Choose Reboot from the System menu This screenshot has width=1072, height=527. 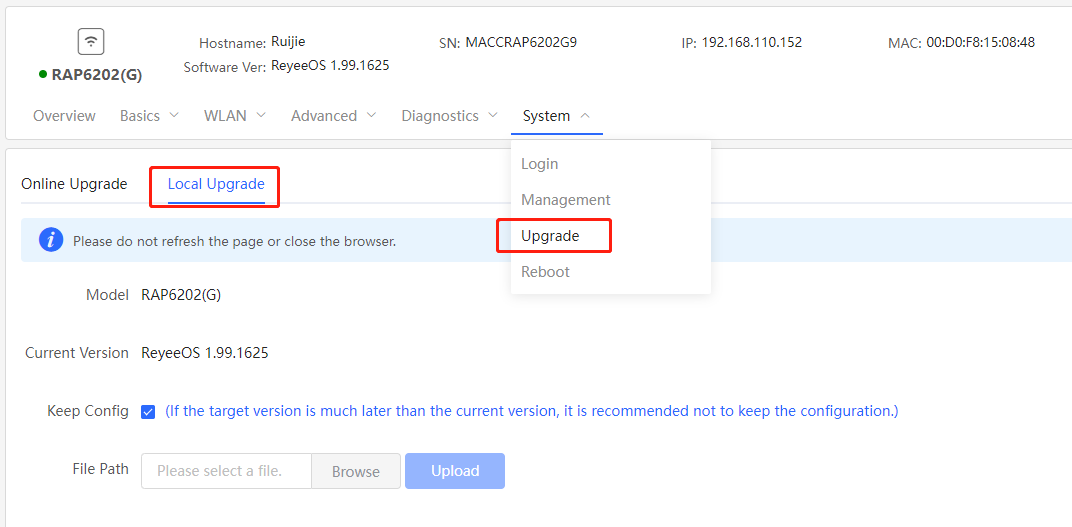pyautogui.click(x=545, y=272)
